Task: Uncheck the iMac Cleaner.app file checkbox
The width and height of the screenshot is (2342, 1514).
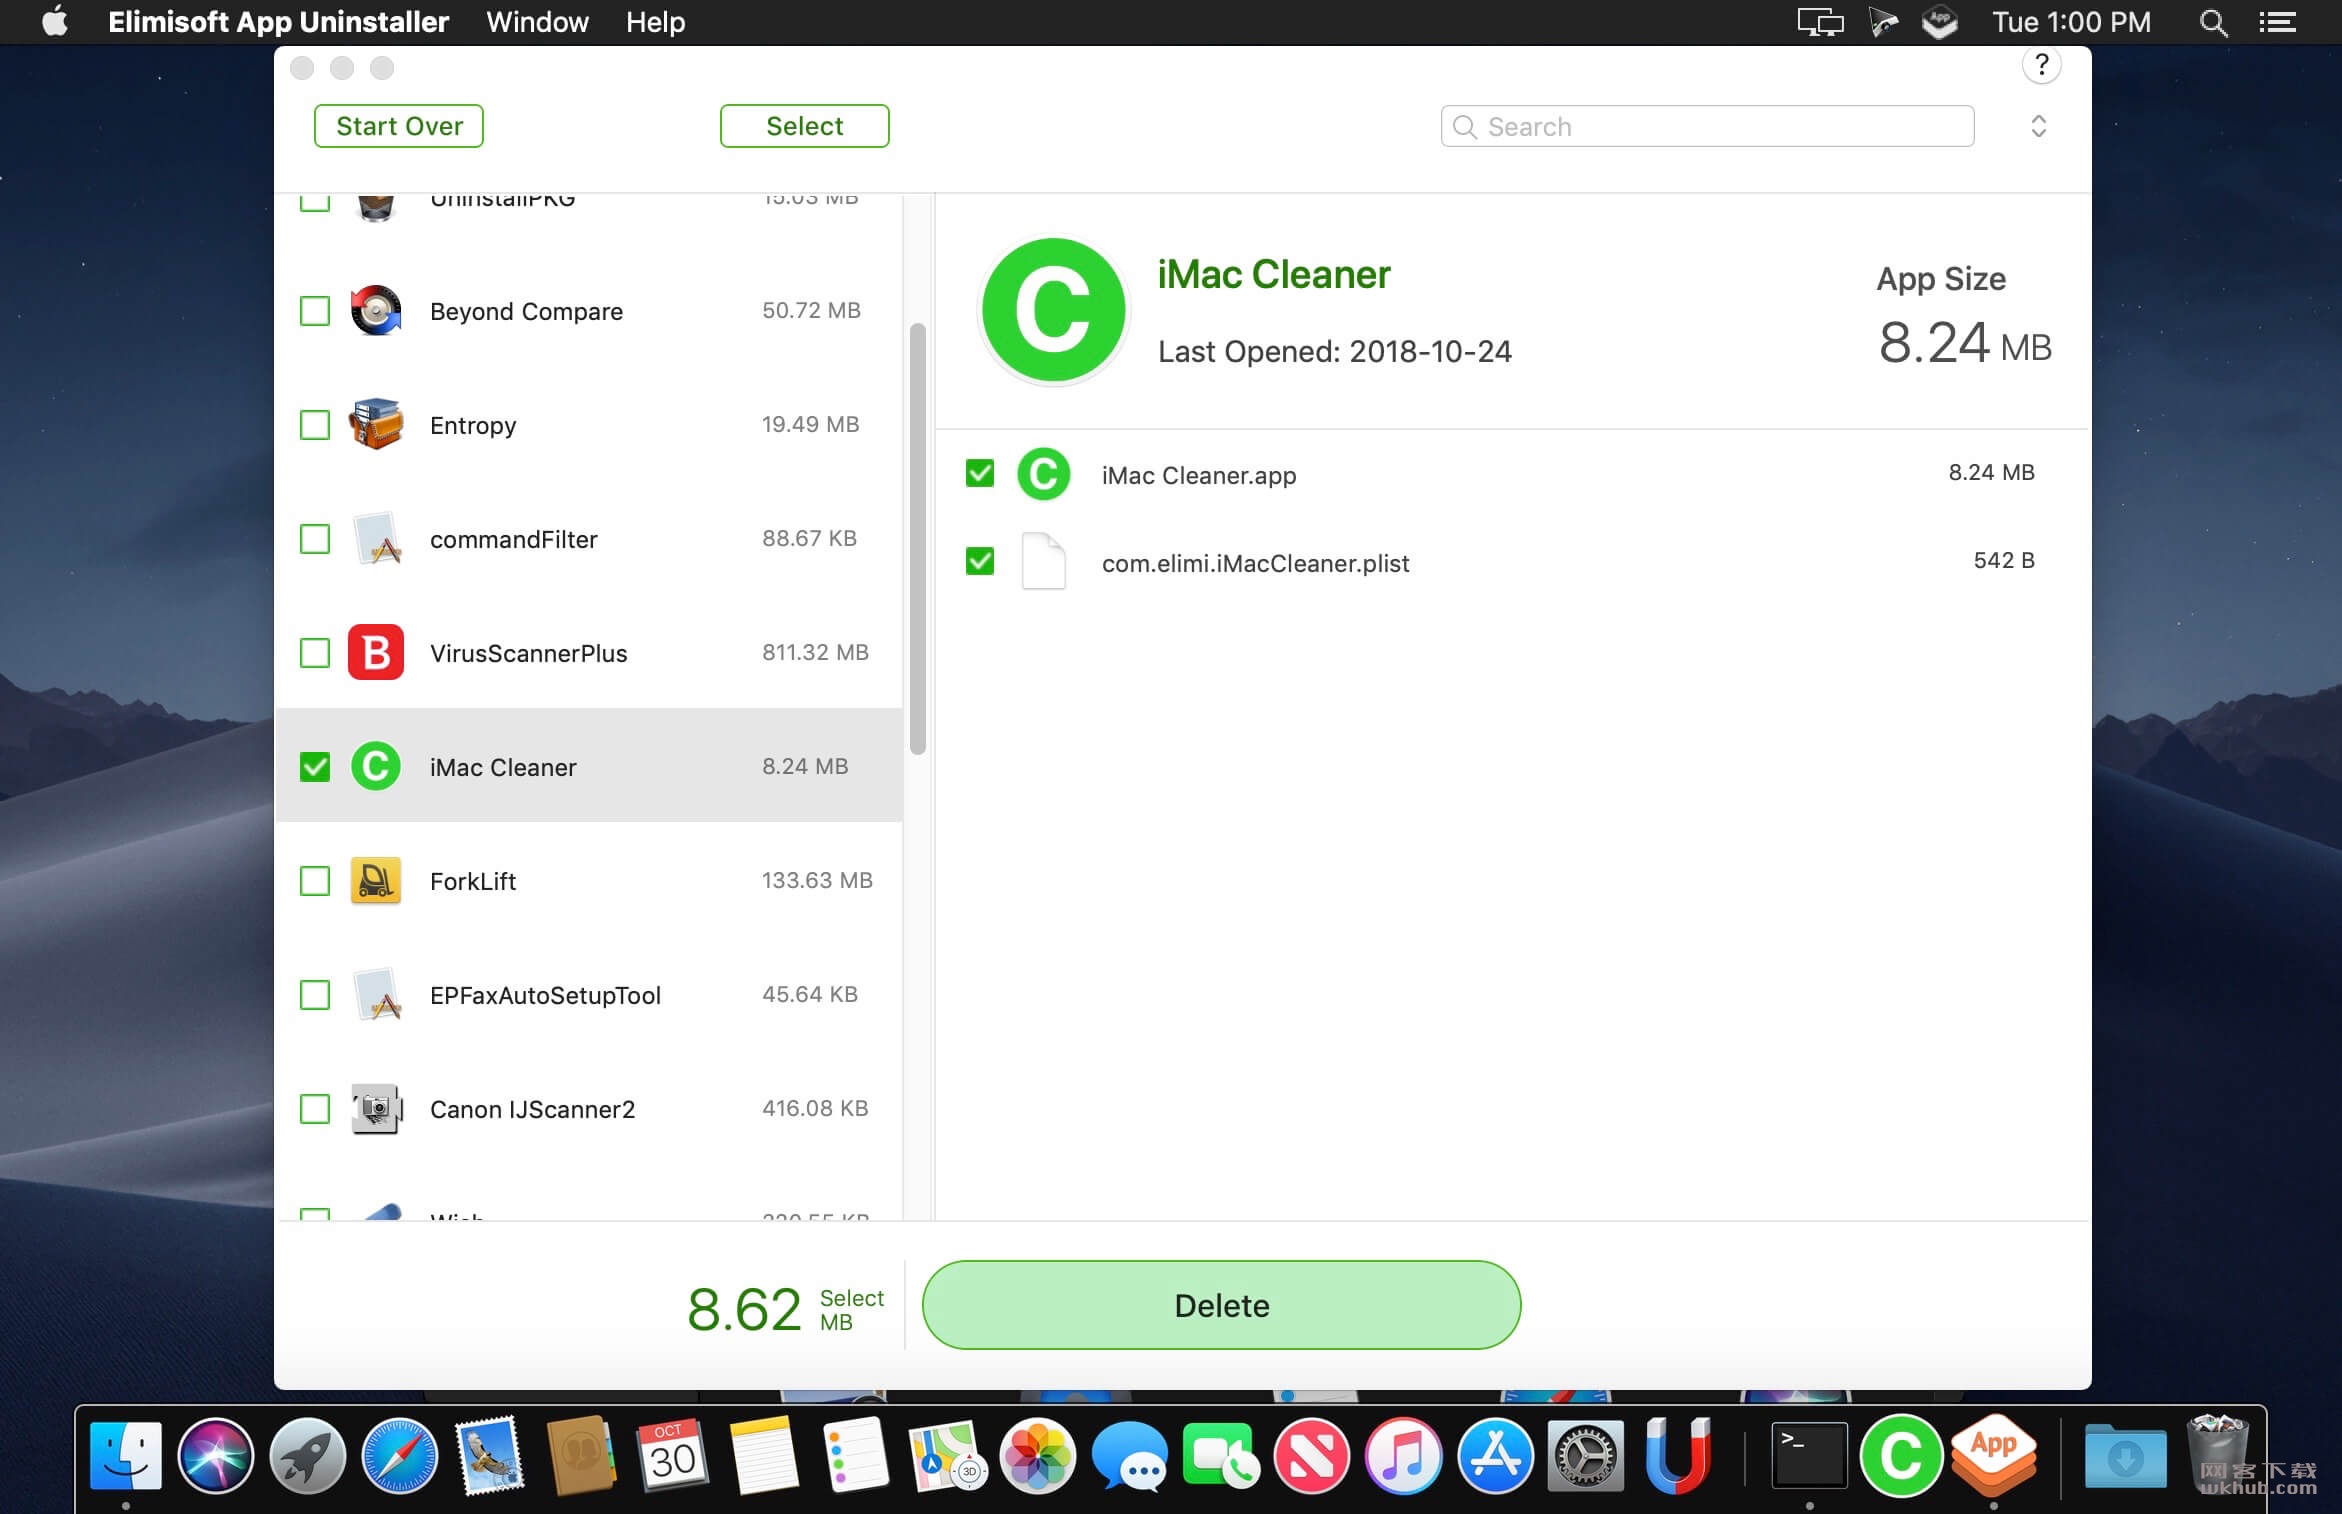Action: point(980,473)
